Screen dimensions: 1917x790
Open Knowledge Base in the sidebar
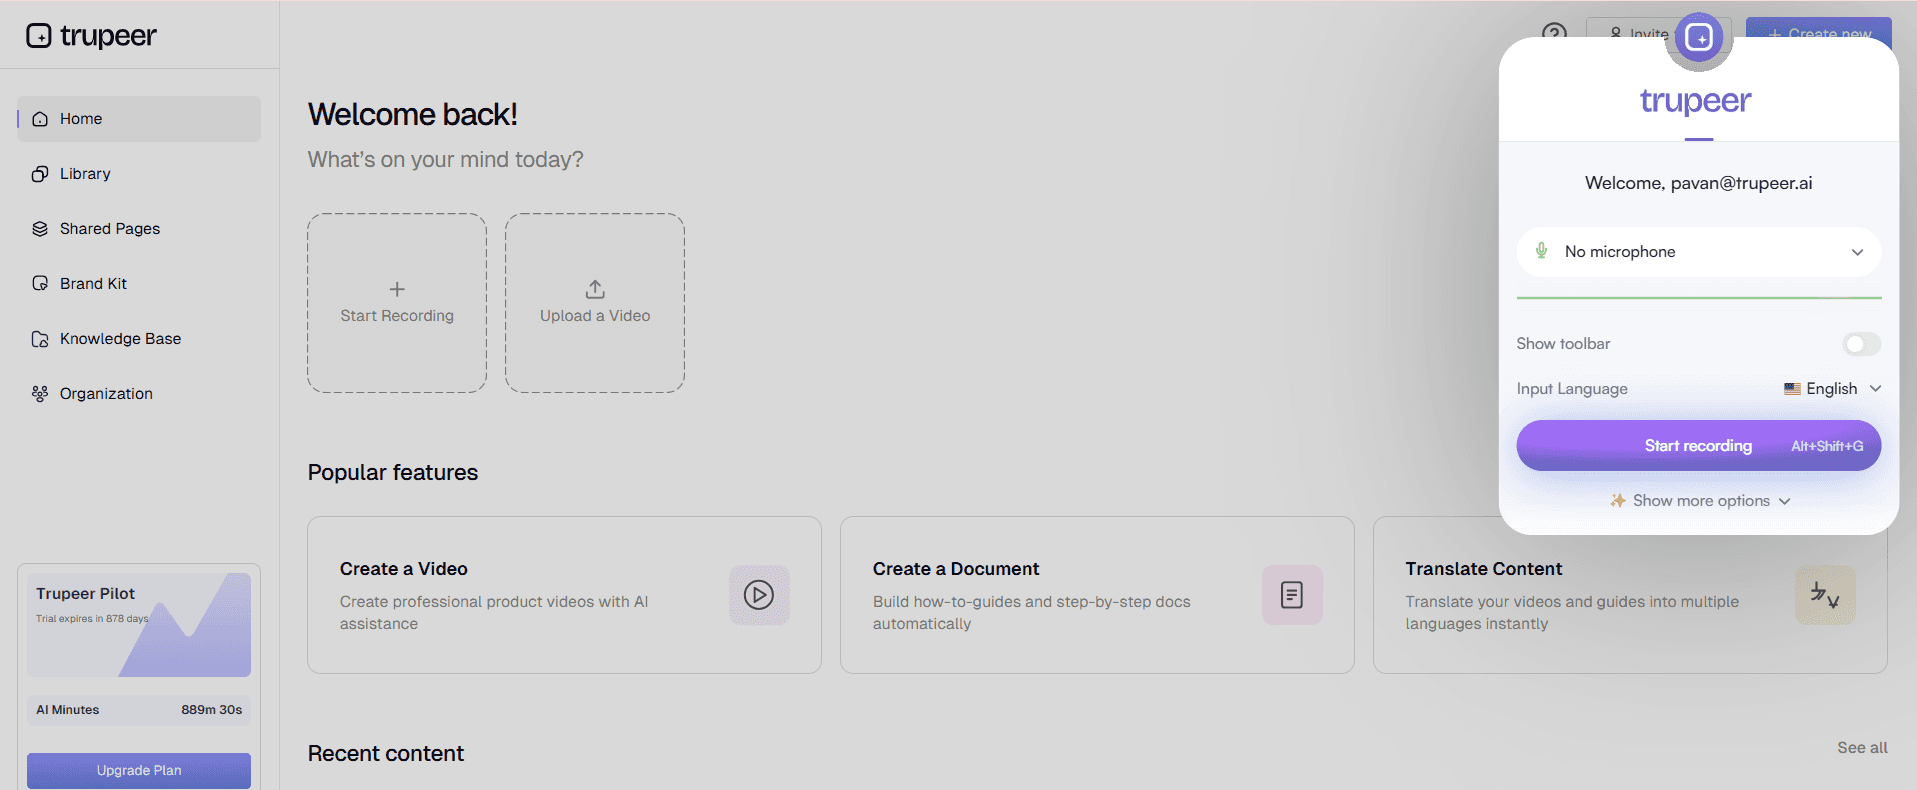coord(139,339)
